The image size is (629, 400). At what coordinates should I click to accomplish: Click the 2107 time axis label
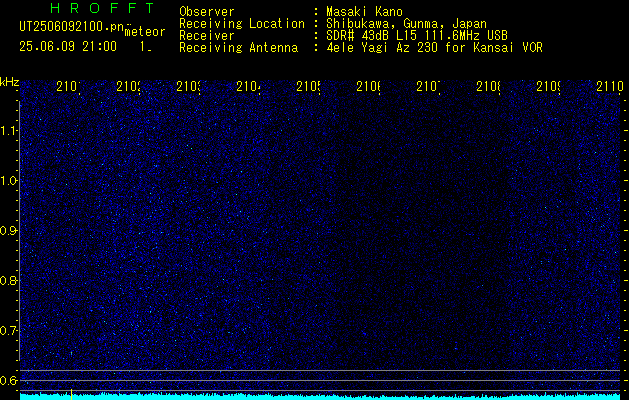click(x=428, y=87)
